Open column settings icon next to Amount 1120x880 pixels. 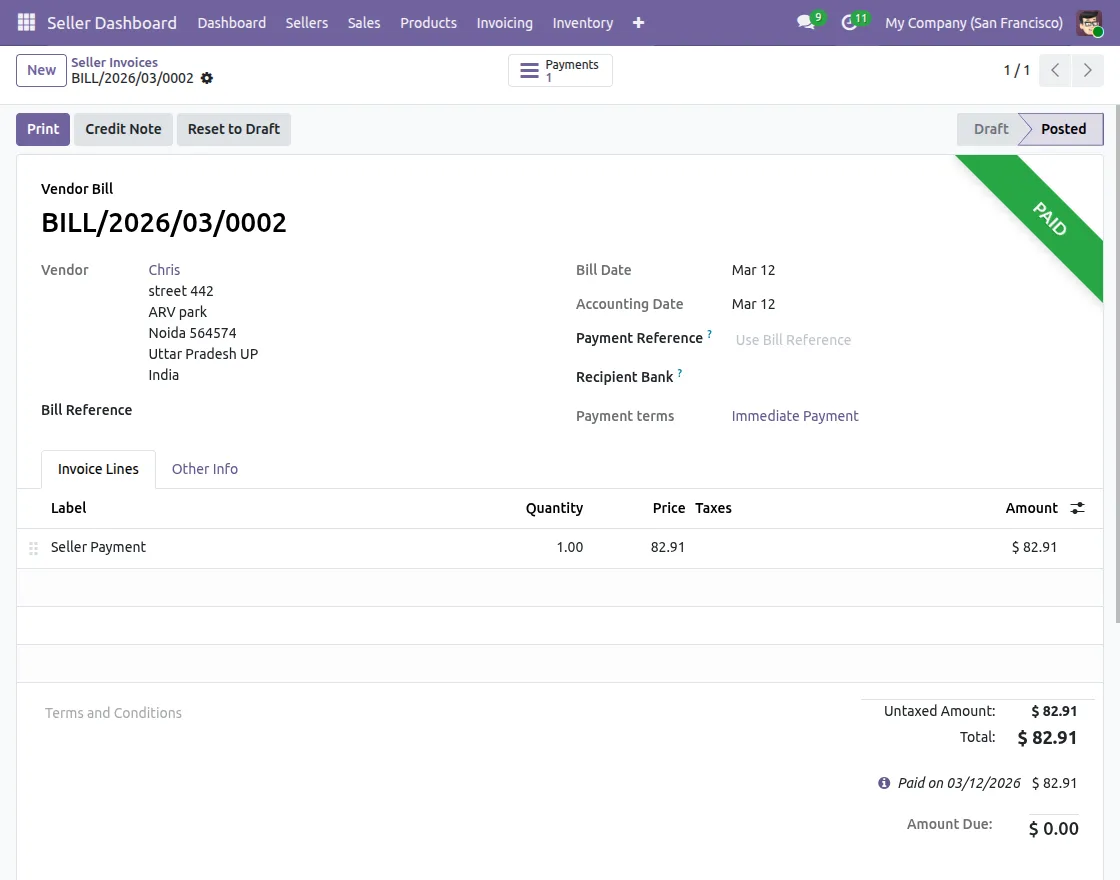coord(1077,508)
